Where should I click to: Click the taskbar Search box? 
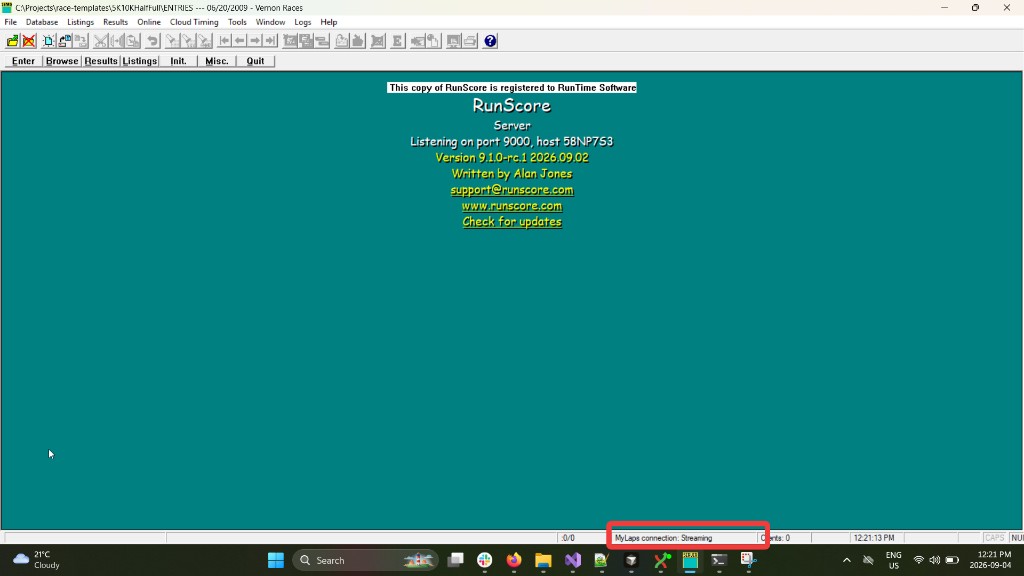(366, 560)
